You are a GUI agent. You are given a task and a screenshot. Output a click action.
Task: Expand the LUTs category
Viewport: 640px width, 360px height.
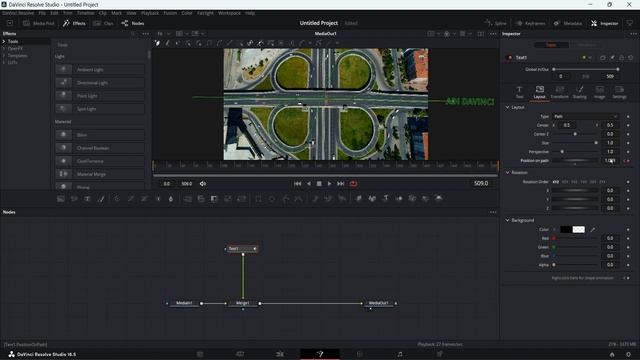tap(4, 62)
